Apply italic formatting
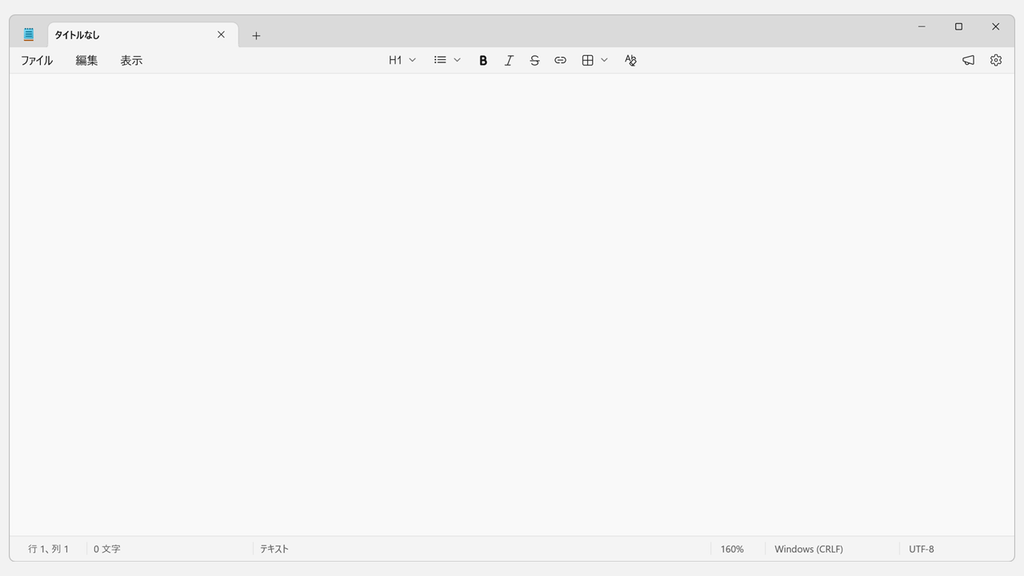1024x576 pixels. (509, 60)
